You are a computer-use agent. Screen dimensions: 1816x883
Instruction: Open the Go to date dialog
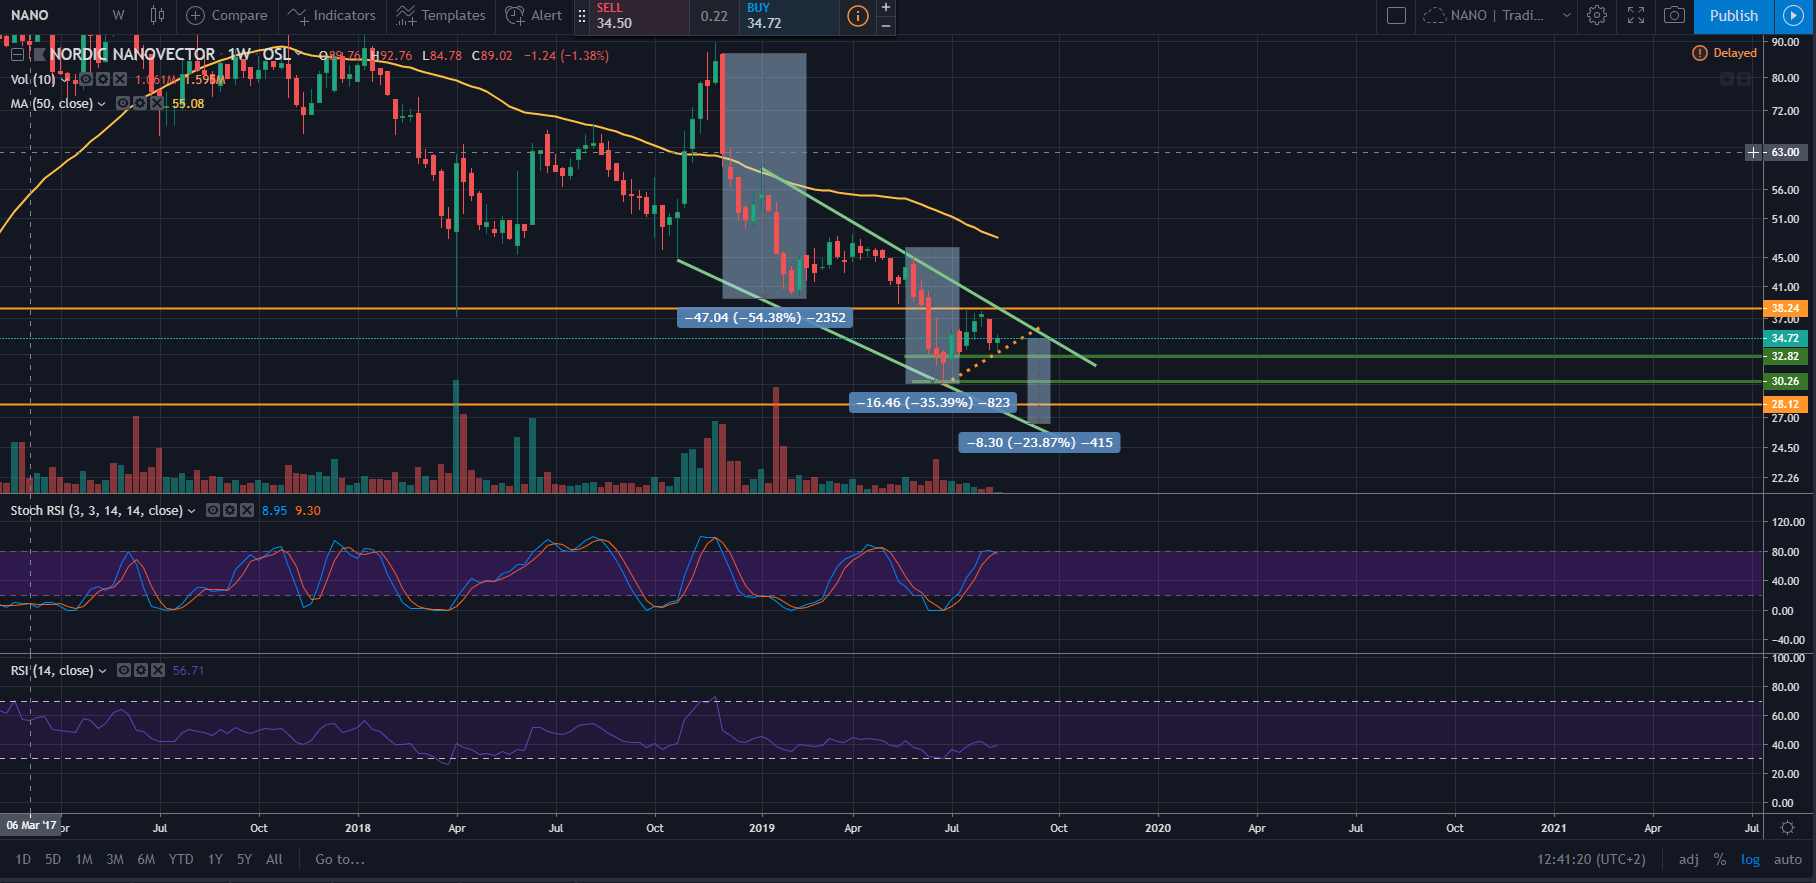340,859
